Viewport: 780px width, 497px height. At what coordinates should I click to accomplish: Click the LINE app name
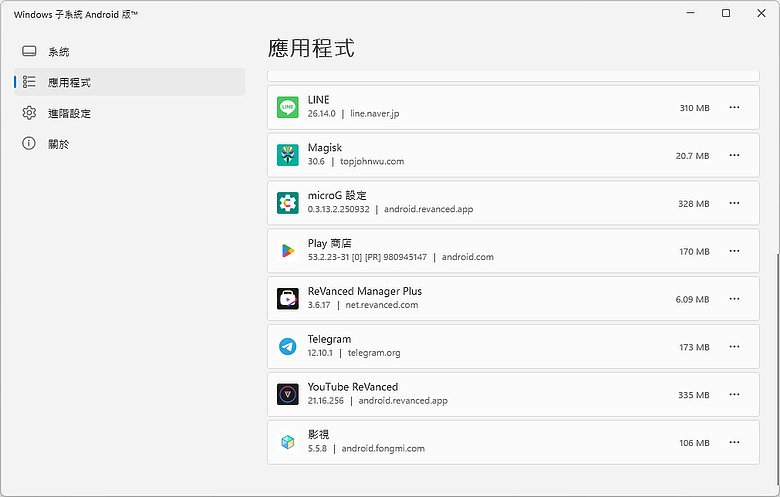pyautogui.click(x=318, y=100)
